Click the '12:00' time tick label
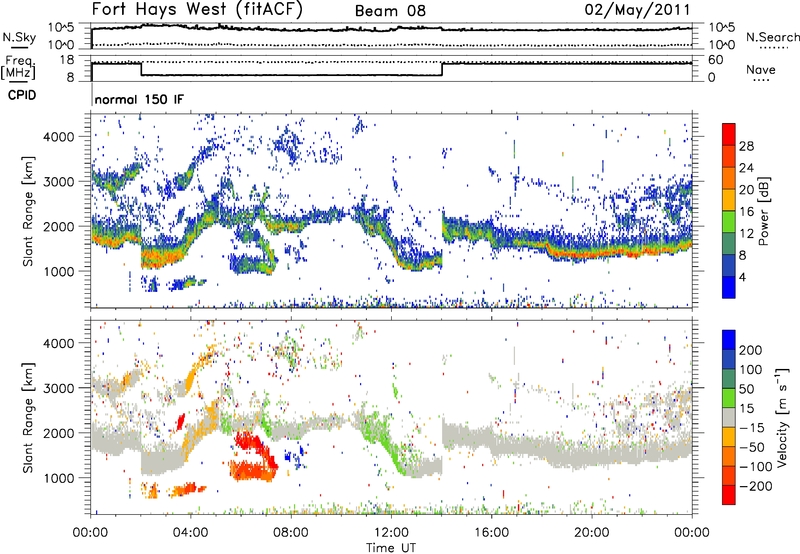Screen dimensions: 800x554 click(391, 533)
